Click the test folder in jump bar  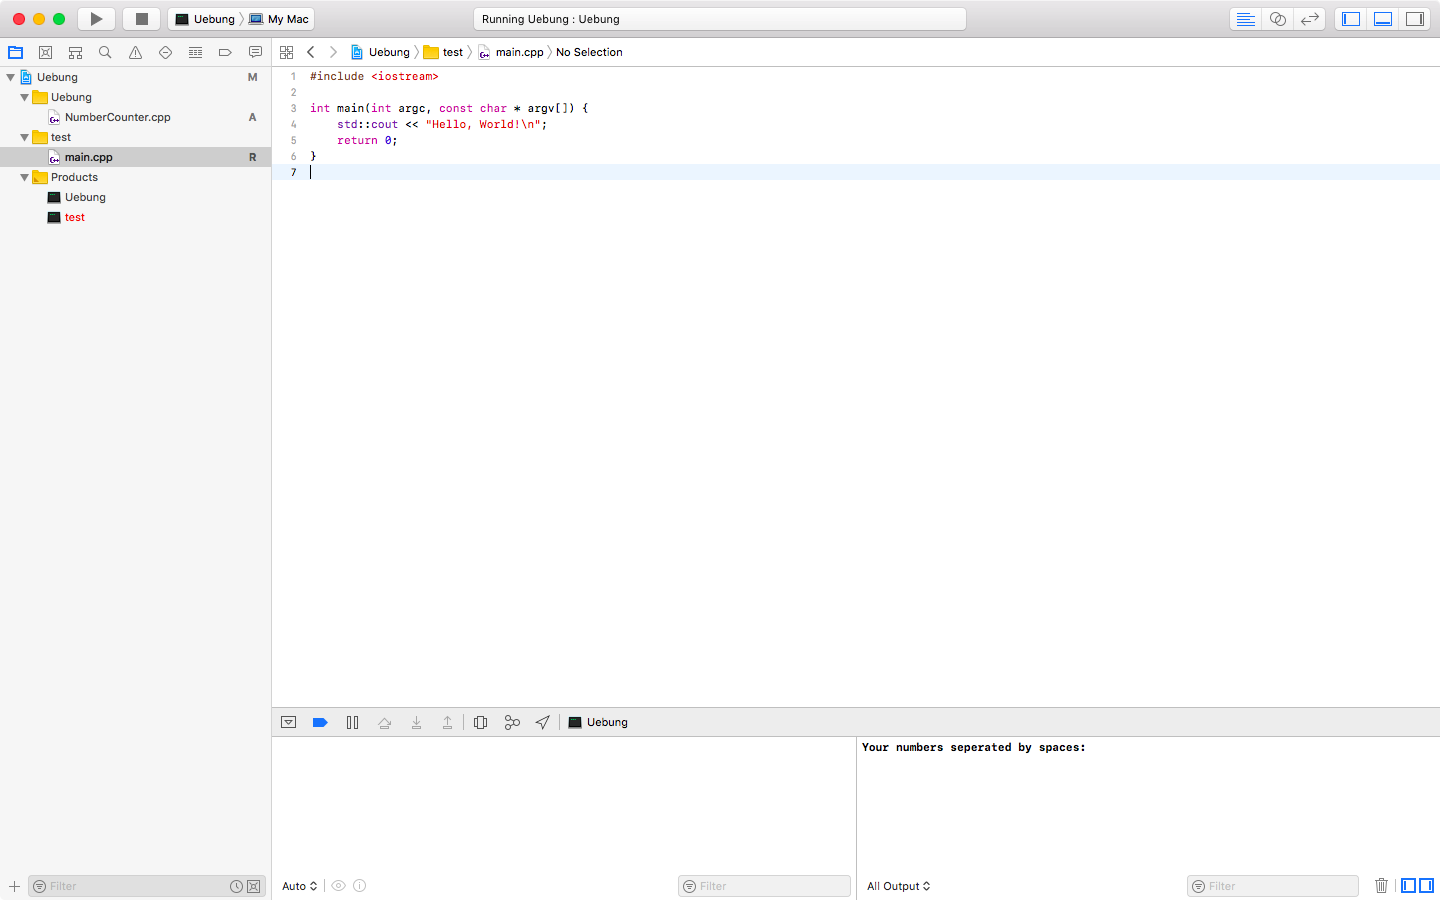point(443,52)
